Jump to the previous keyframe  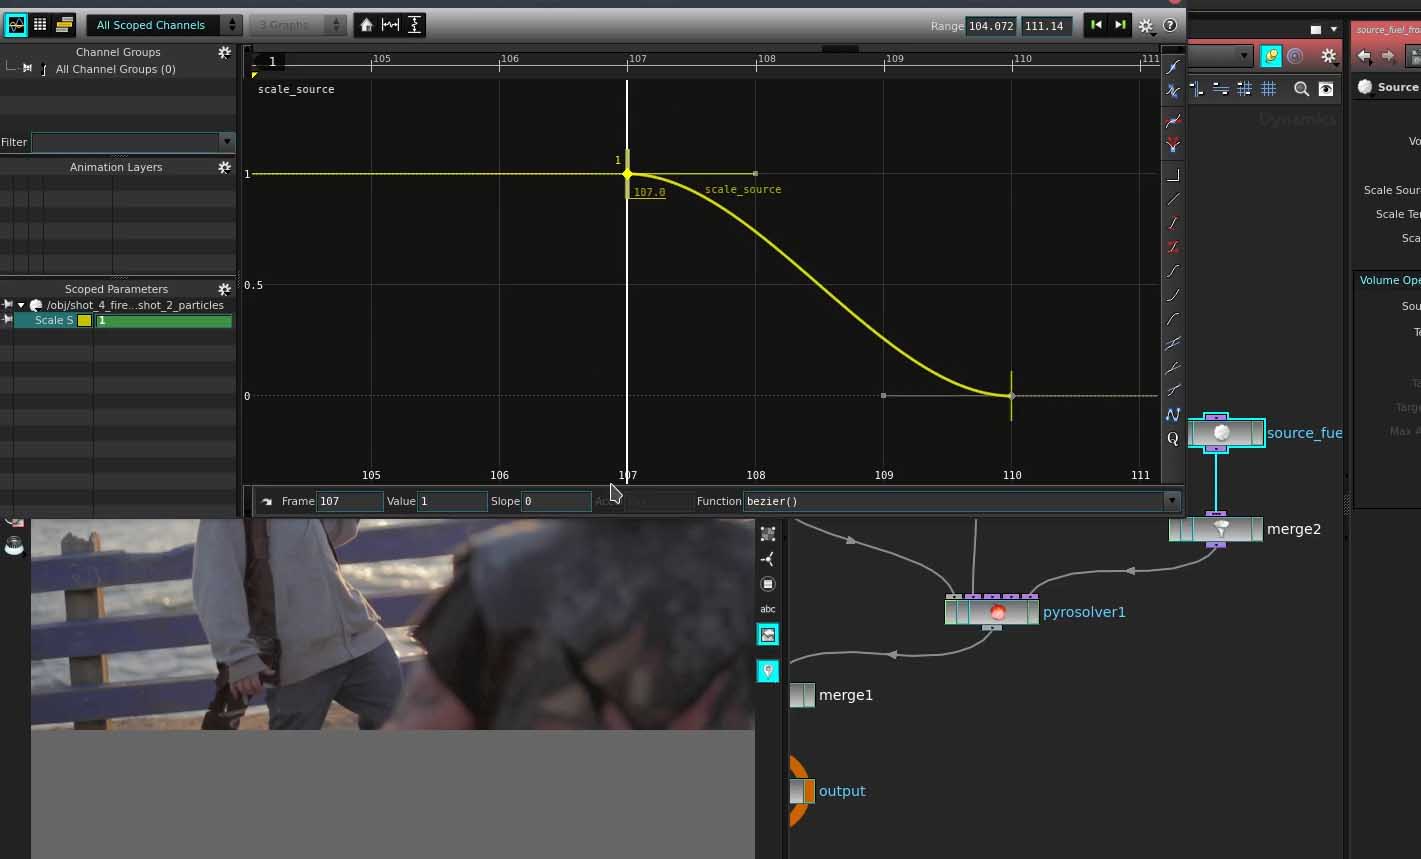(x=1096, y=25)
